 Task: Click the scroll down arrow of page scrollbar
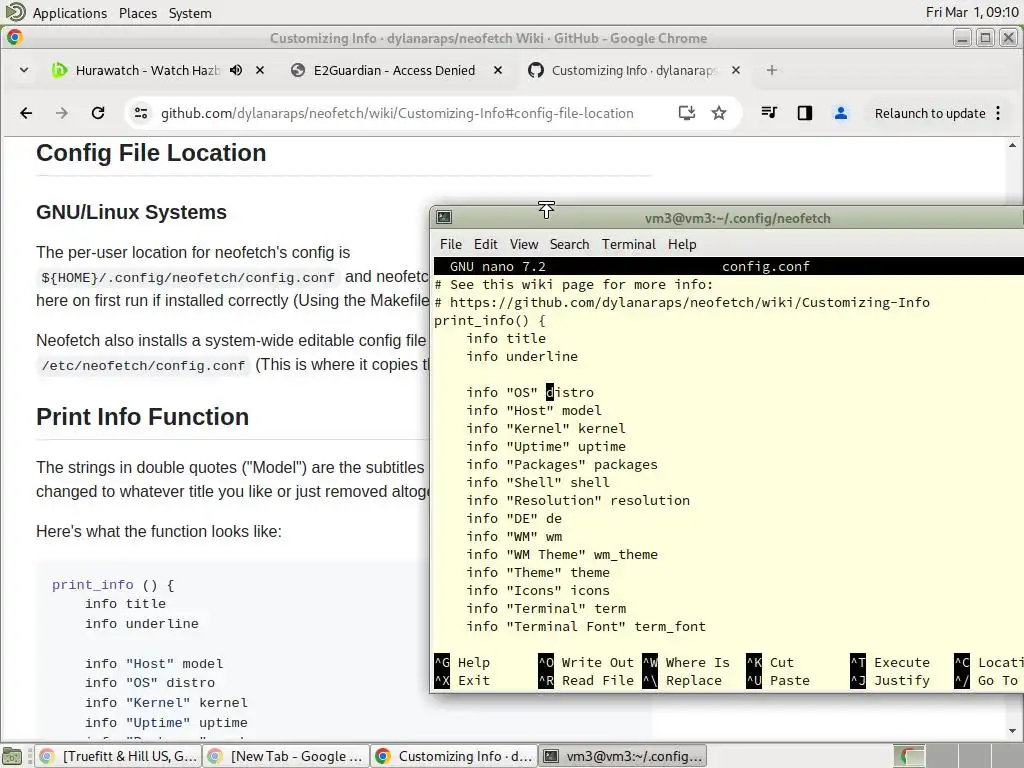pyautogui.click(x=1012, y=731)
